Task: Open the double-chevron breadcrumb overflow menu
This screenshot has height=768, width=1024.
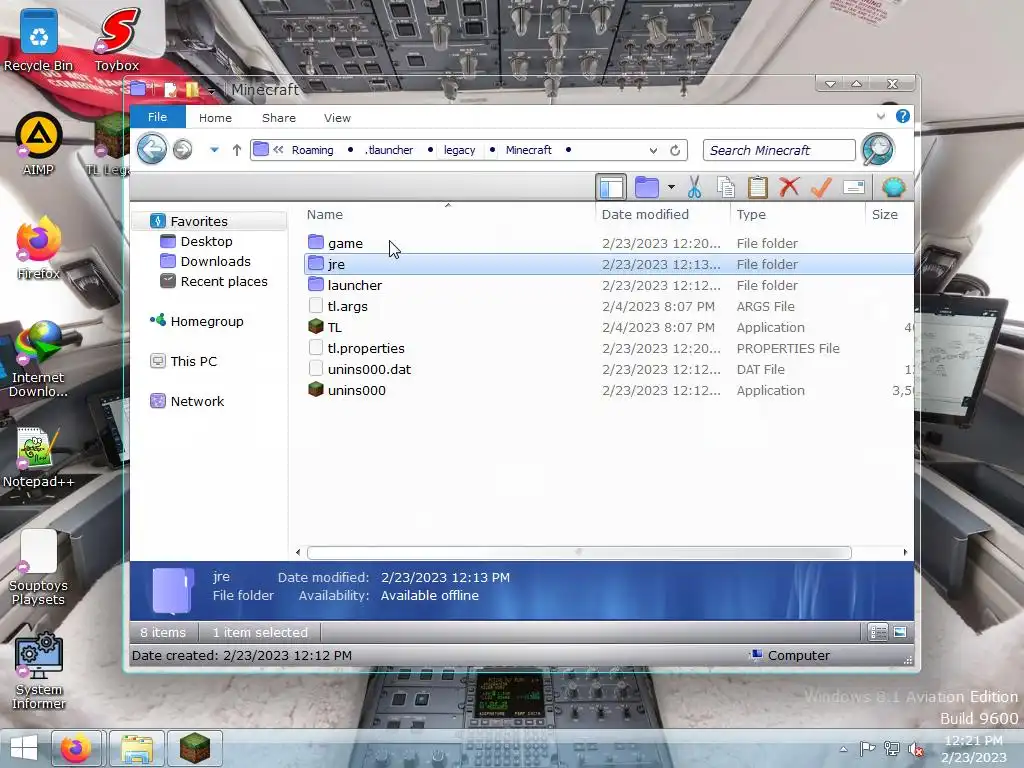Action: (x=278, y=150)
